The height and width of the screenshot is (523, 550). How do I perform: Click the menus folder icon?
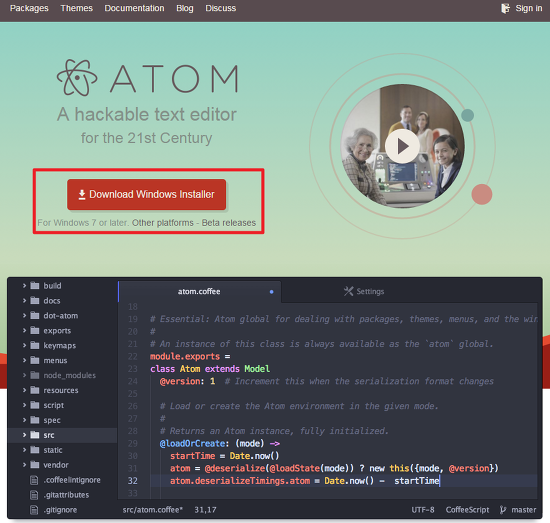35,360
